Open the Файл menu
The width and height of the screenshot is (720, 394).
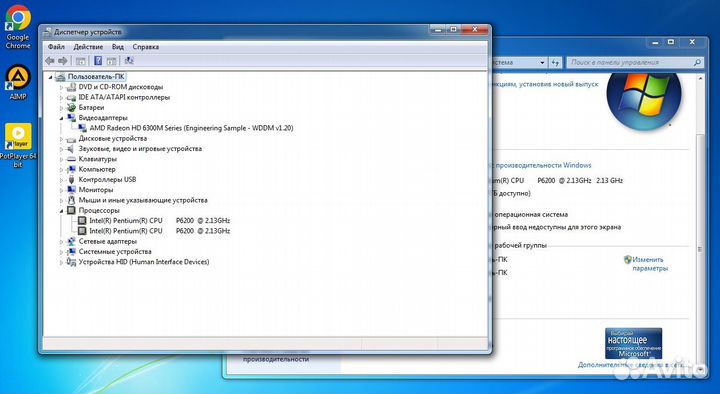tap(56, 47)
